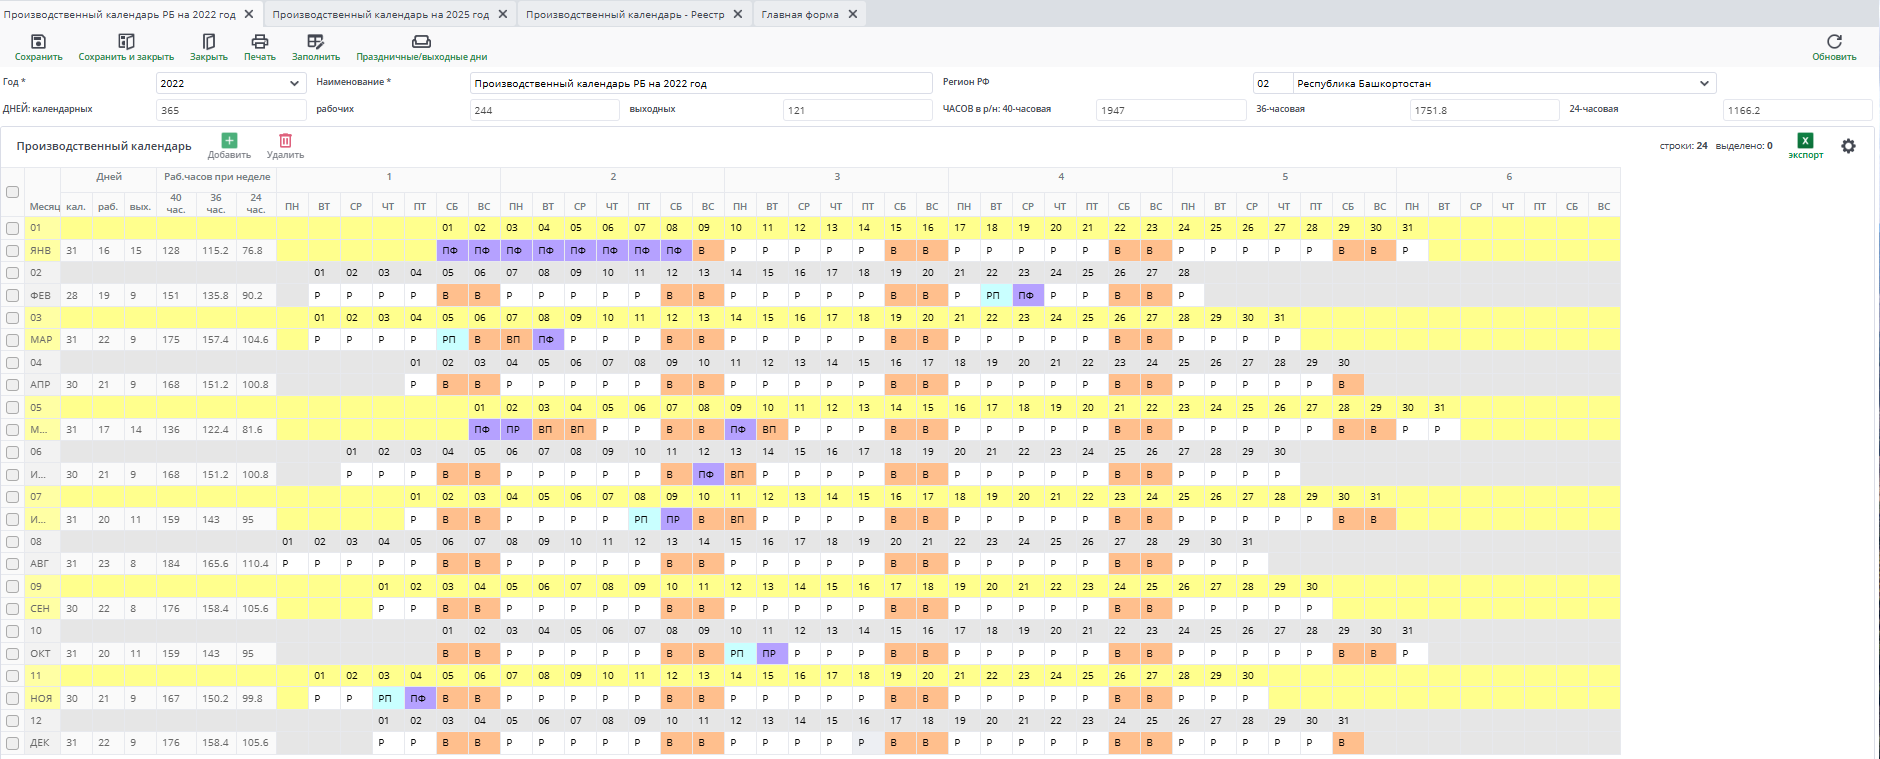Export the table to Excel (экспорт)
Image resolution: width=1880 pixels, height=759 pixels.
(x=1805, y=141)
